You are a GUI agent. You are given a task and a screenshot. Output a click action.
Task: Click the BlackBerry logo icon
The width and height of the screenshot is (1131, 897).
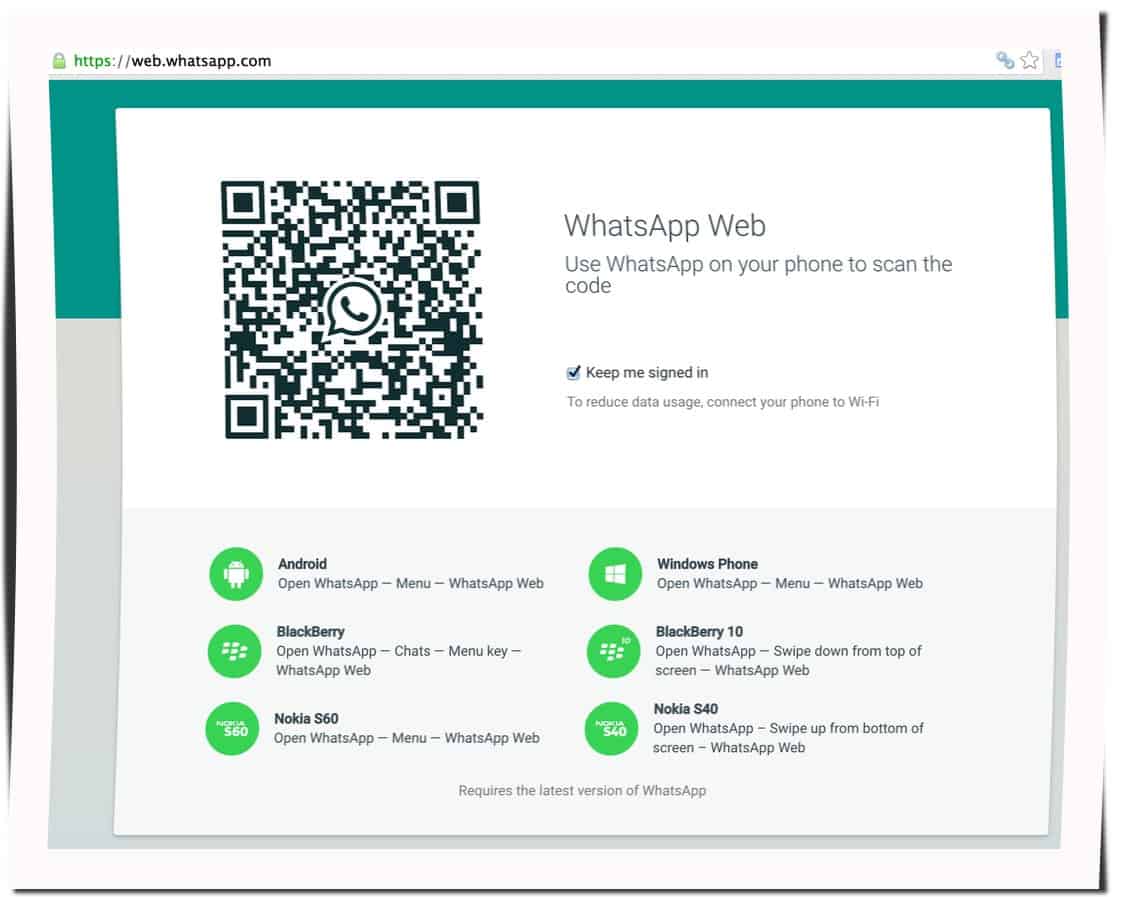pos(234,651)
